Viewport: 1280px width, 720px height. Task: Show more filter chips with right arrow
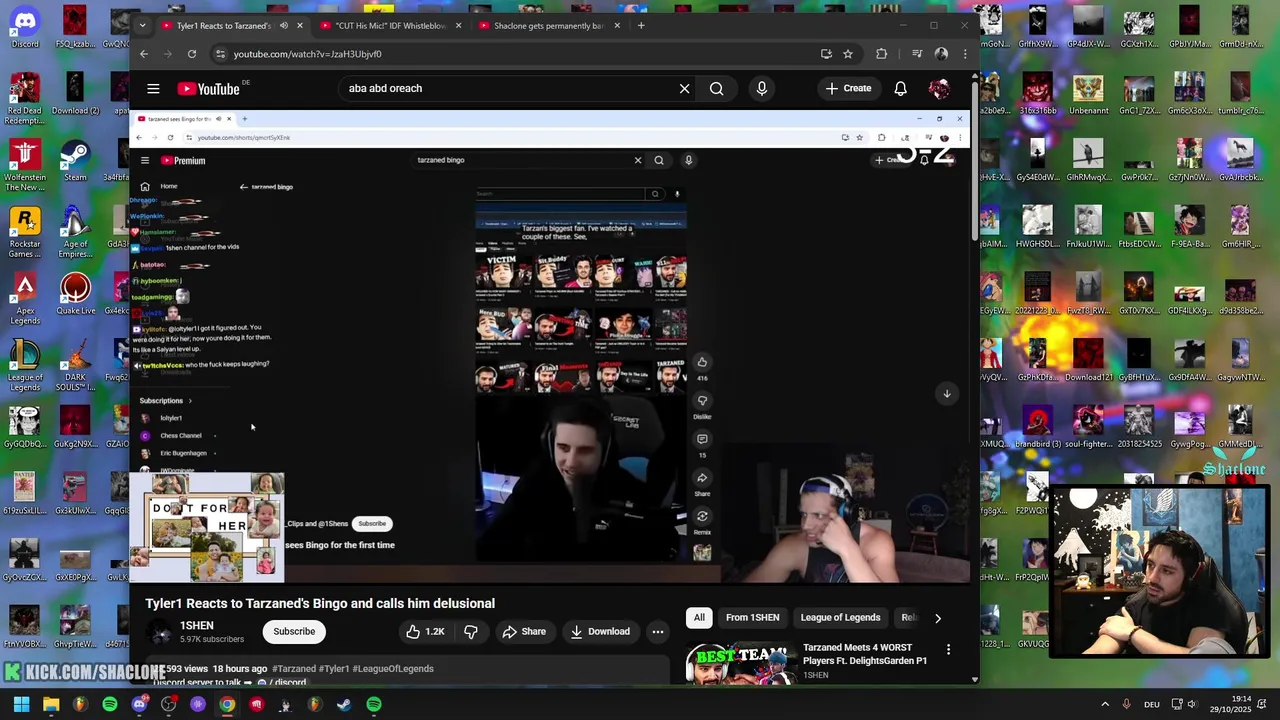pos(937,618)
